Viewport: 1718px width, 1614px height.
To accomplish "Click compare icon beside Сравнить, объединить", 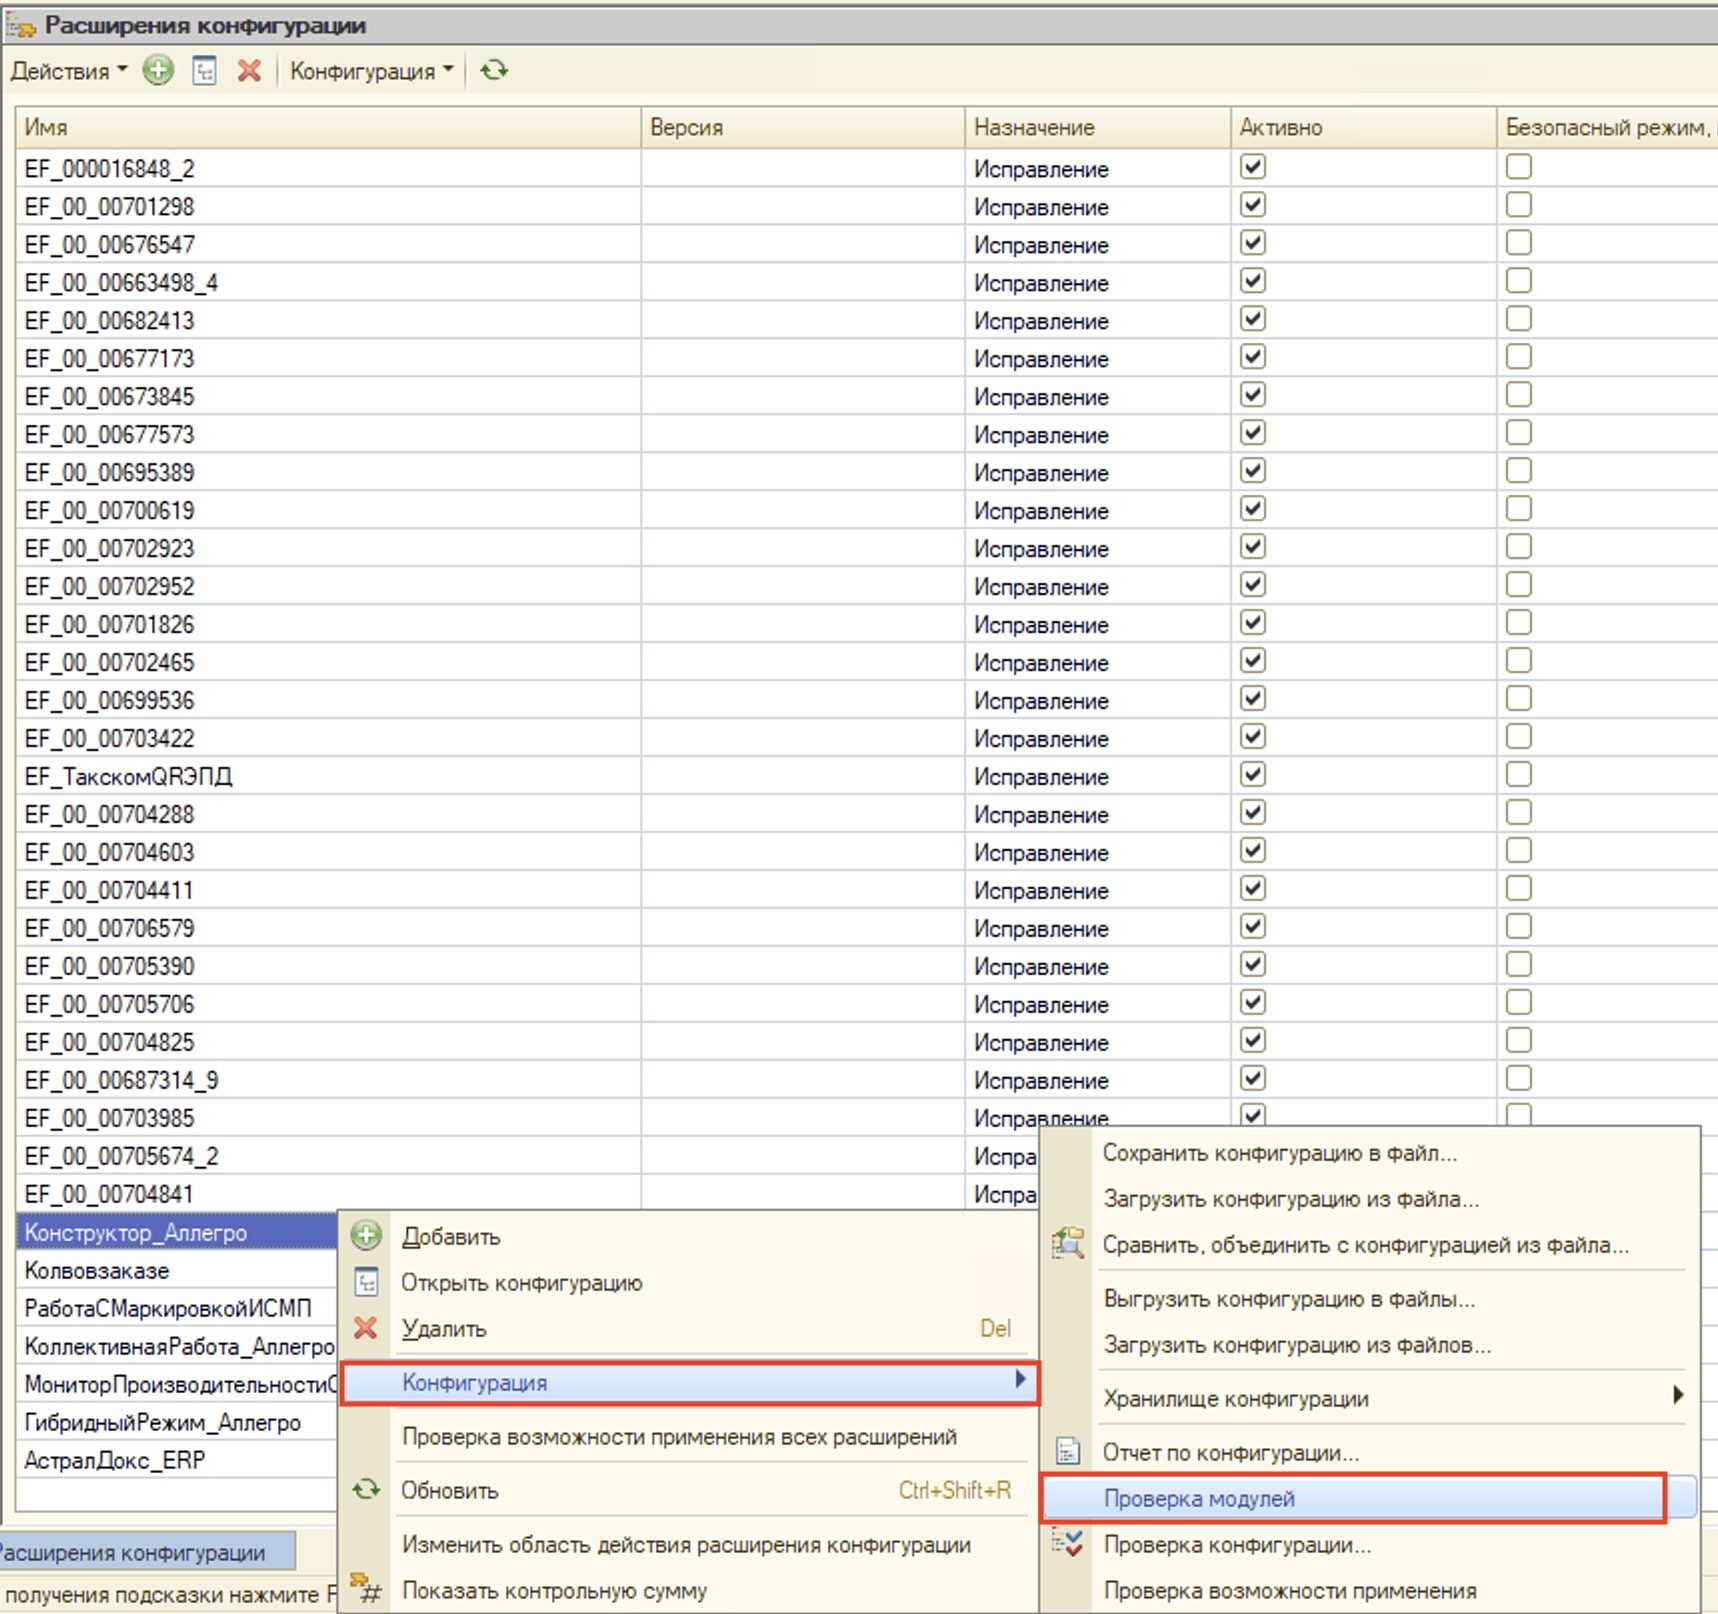I will 1068,1244.
